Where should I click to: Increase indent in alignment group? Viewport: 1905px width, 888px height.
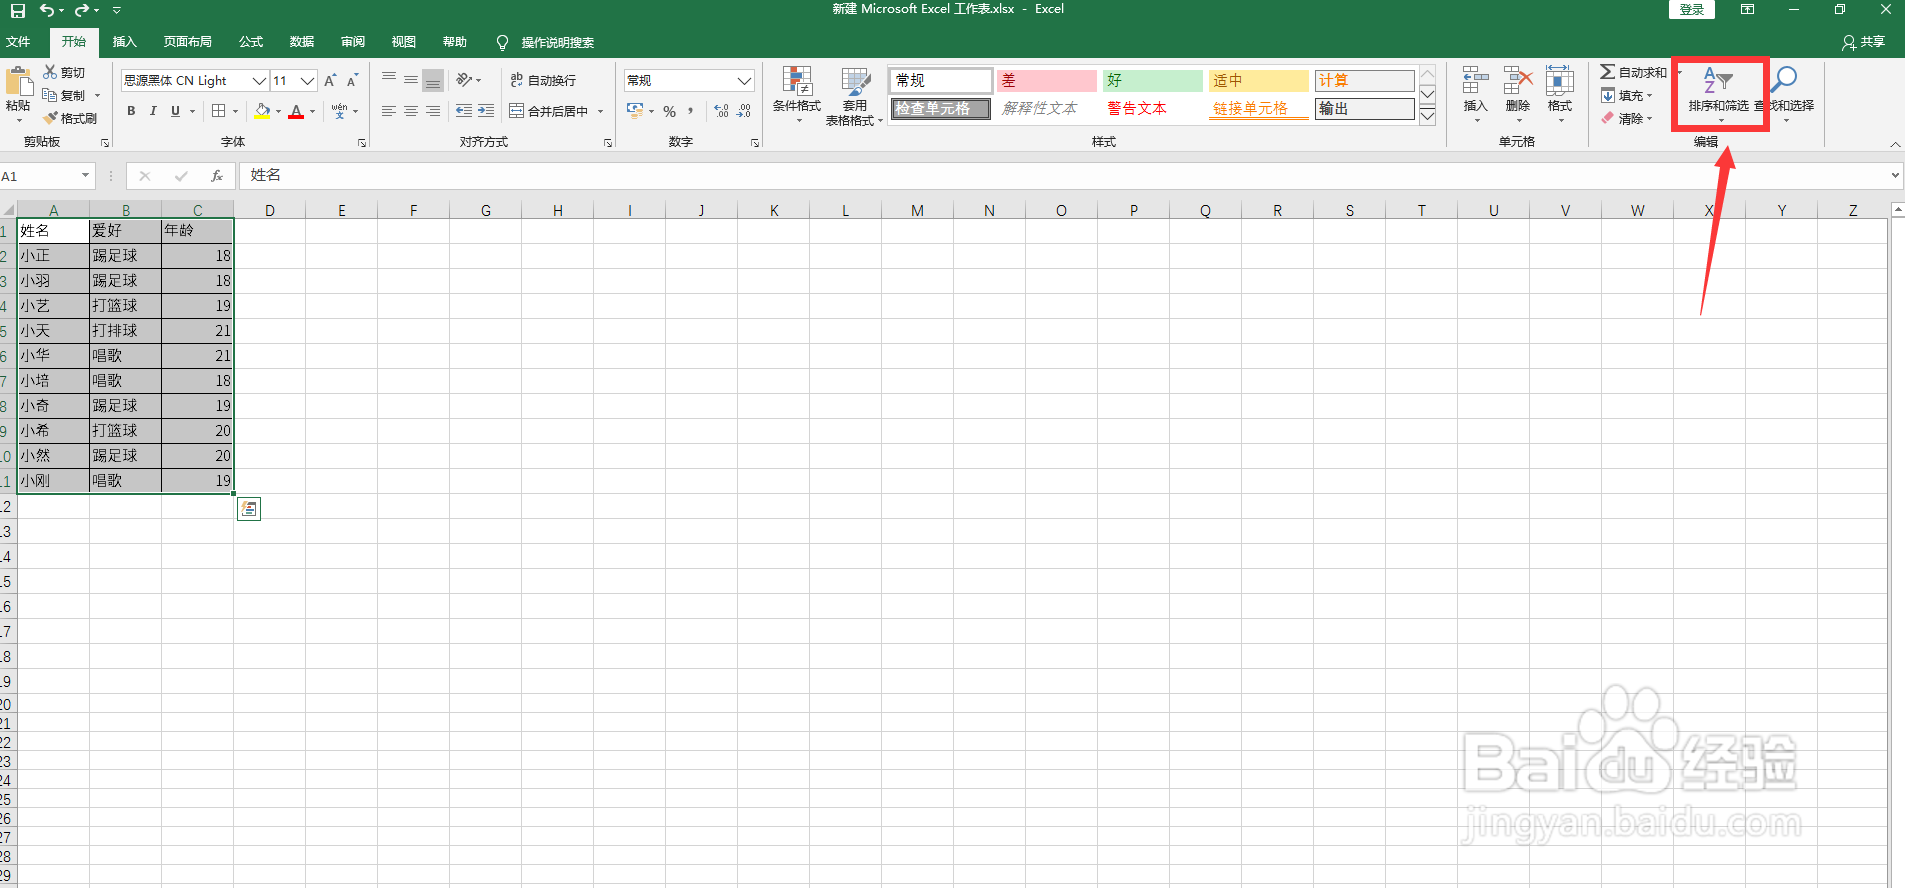point(486,111)
